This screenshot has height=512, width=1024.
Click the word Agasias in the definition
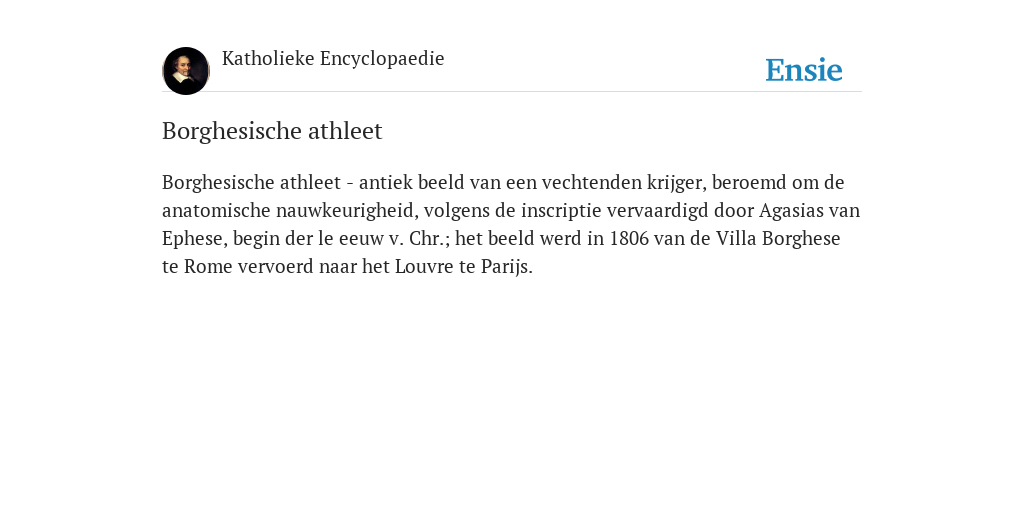(791, 211)
